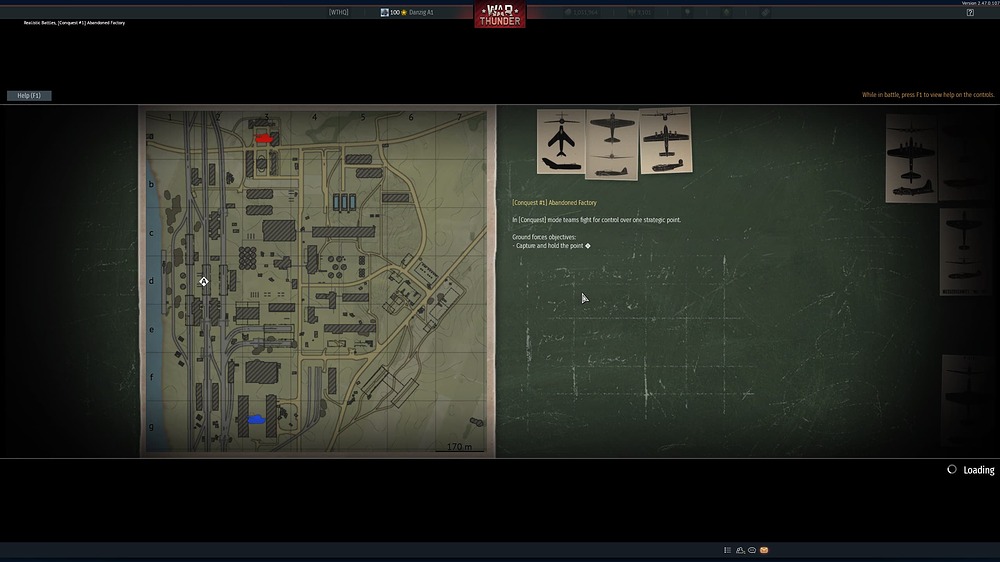Click the Realistic Battles mission header text
Screen dimensions: 1000x562
[74, 22]
